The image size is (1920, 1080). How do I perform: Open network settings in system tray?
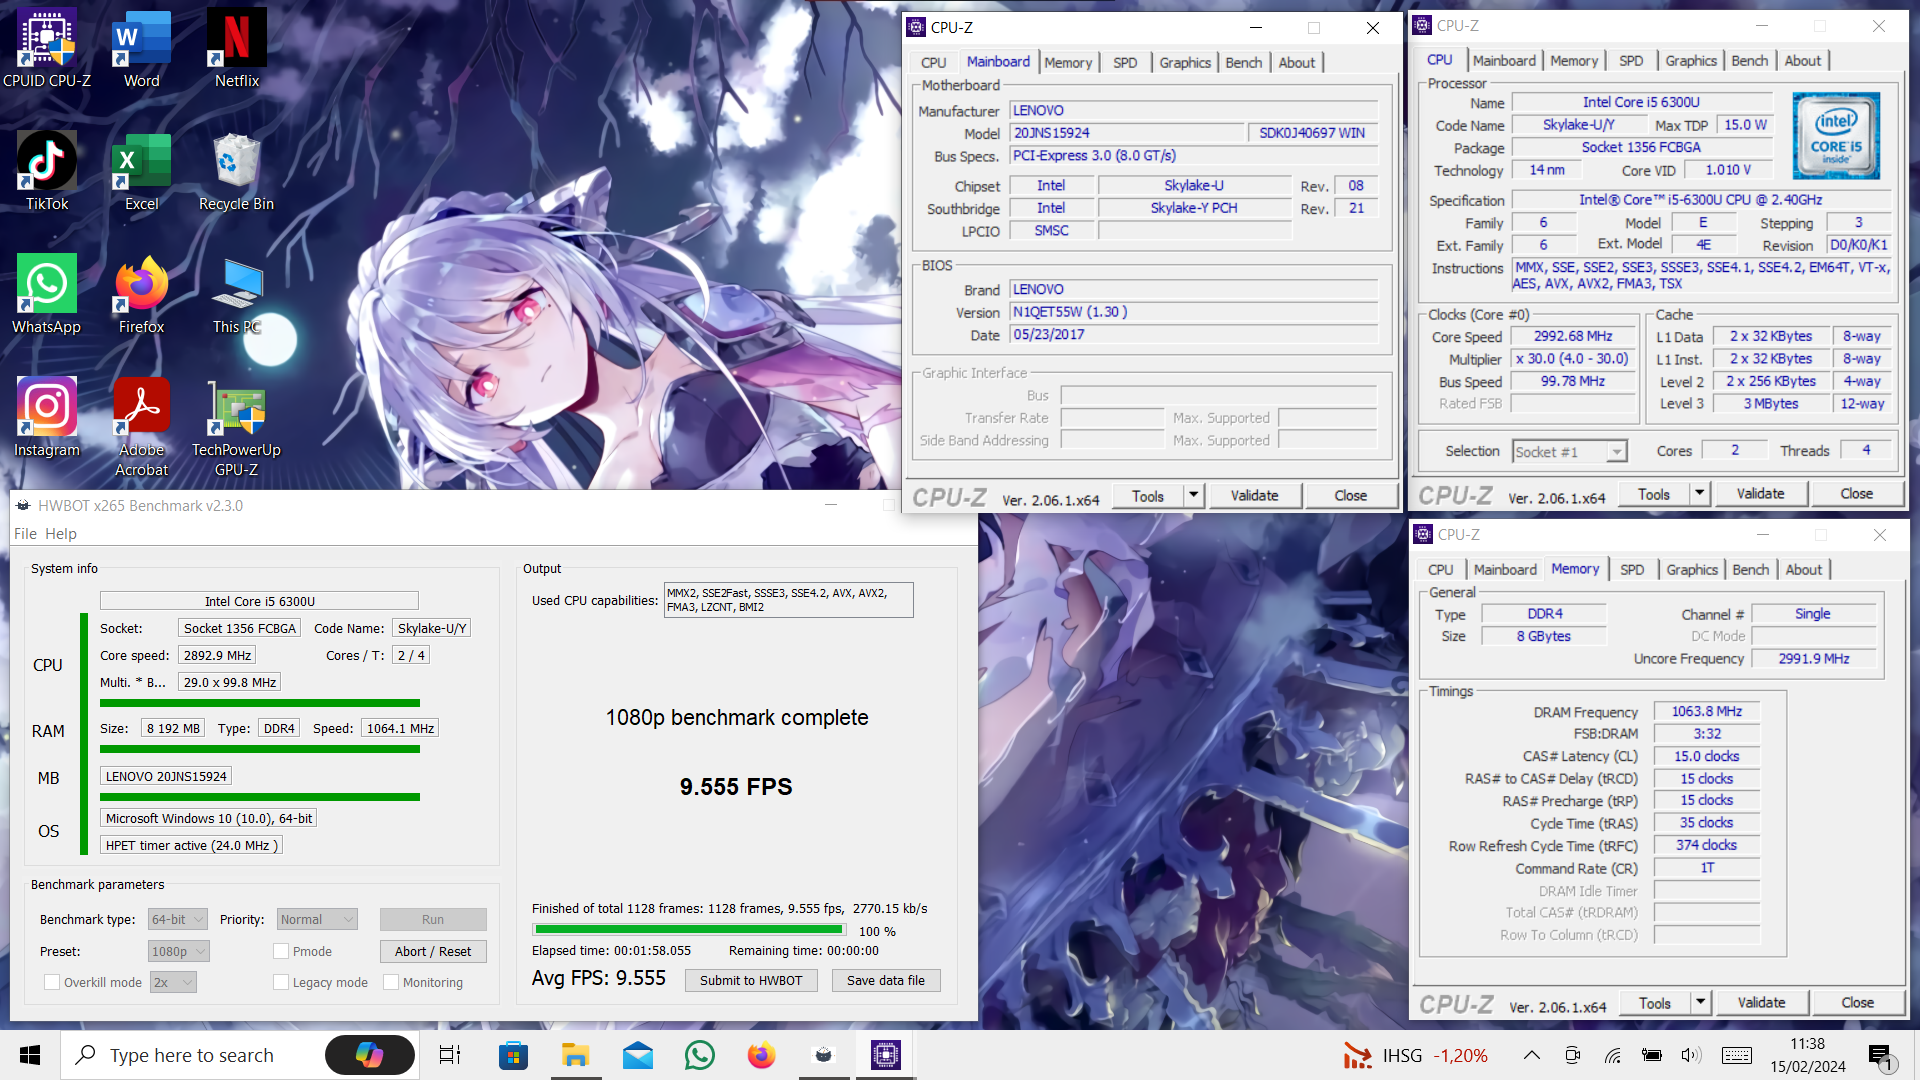(x=1613, y=1055)
